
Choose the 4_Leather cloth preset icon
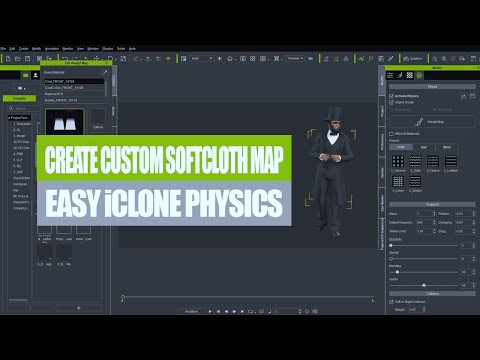(451, 161)
